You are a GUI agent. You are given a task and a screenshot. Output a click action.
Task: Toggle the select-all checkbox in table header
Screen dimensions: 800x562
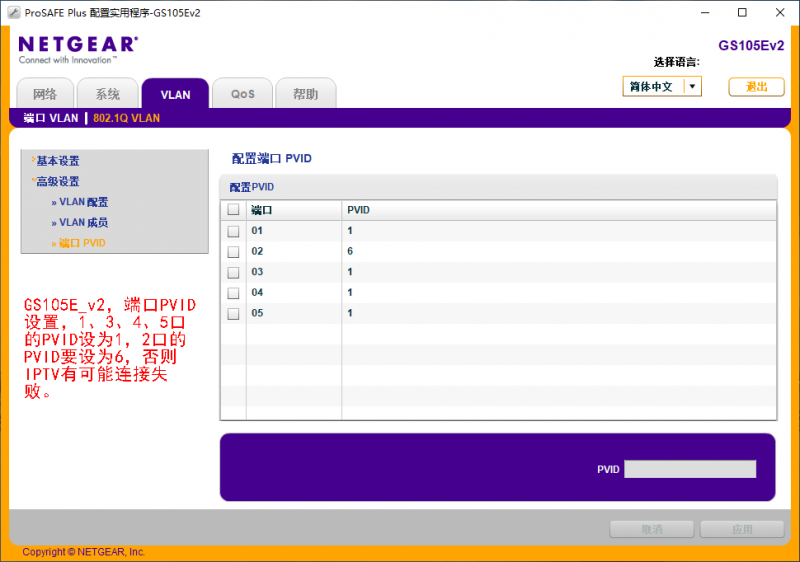(x=234, y=210)
